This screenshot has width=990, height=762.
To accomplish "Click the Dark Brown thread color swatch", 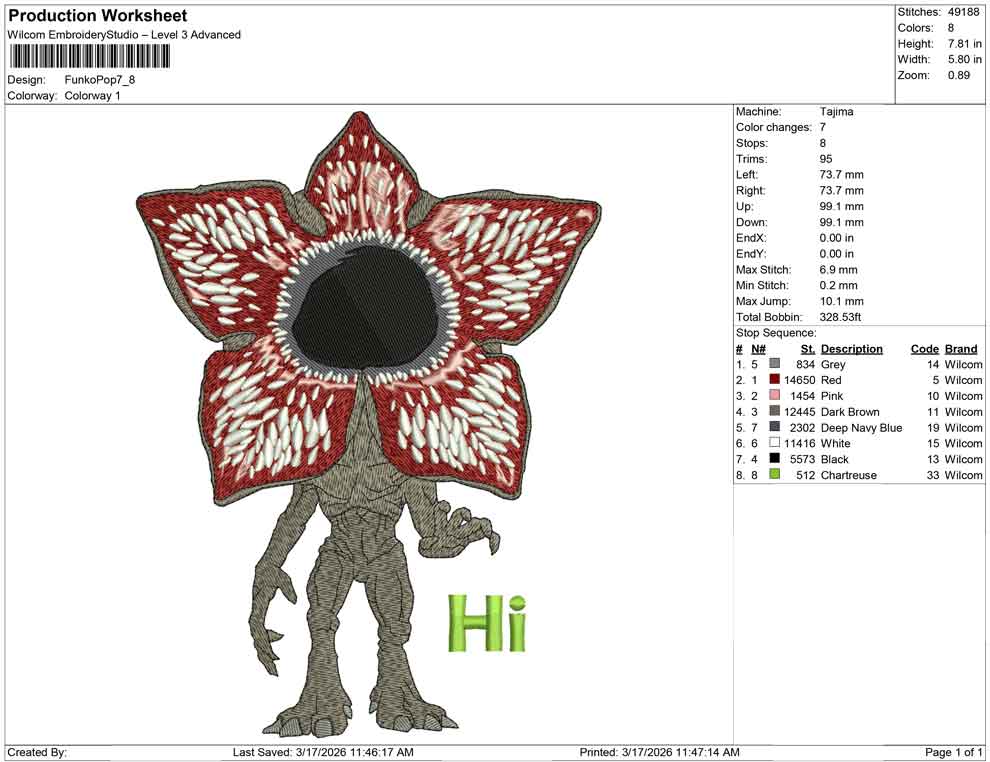I will click(775, 411).
